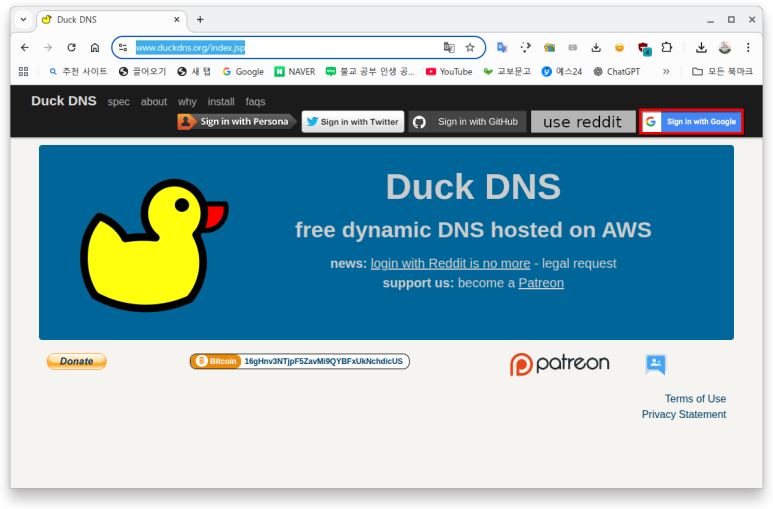Open the 교보문고 bookmark
The height and width of the screenshot is (509, 773).
[507, 72]
